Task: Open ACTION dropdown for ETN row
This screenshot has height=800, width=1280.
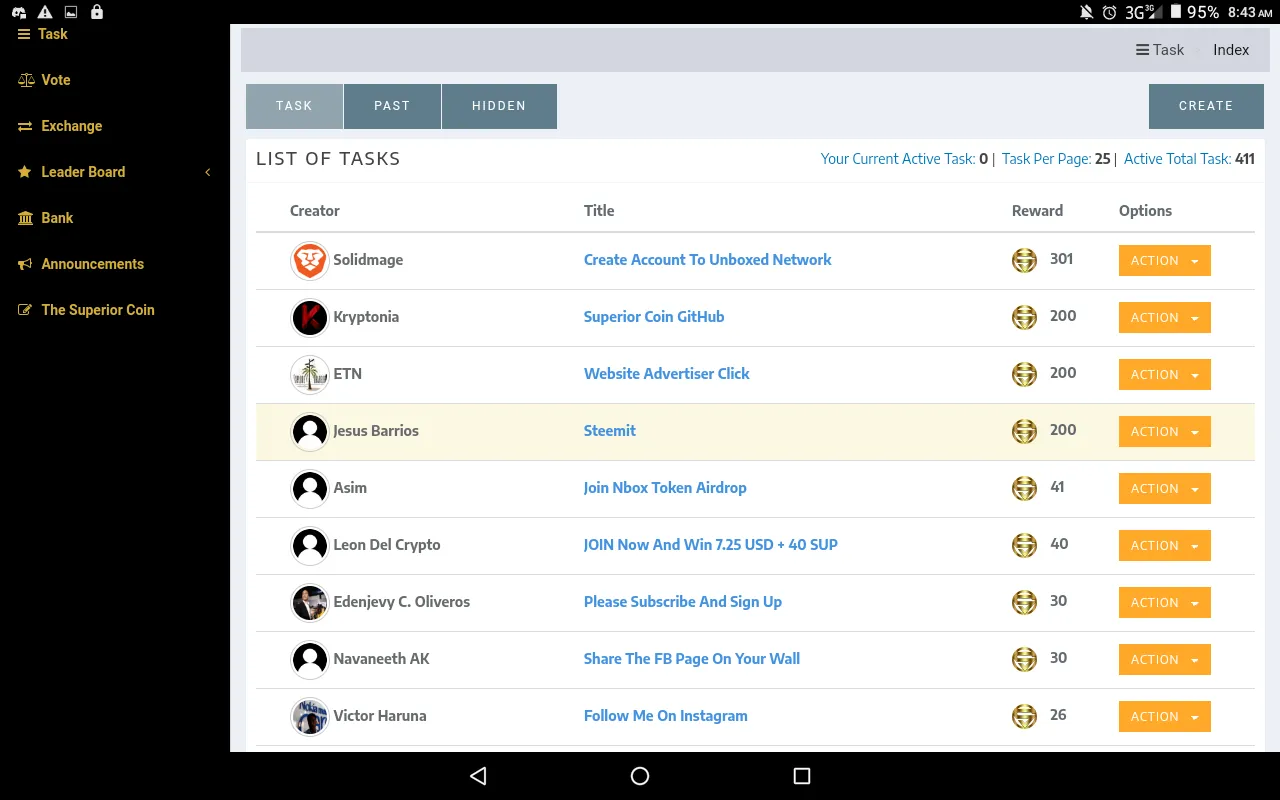Action: 1165,375
